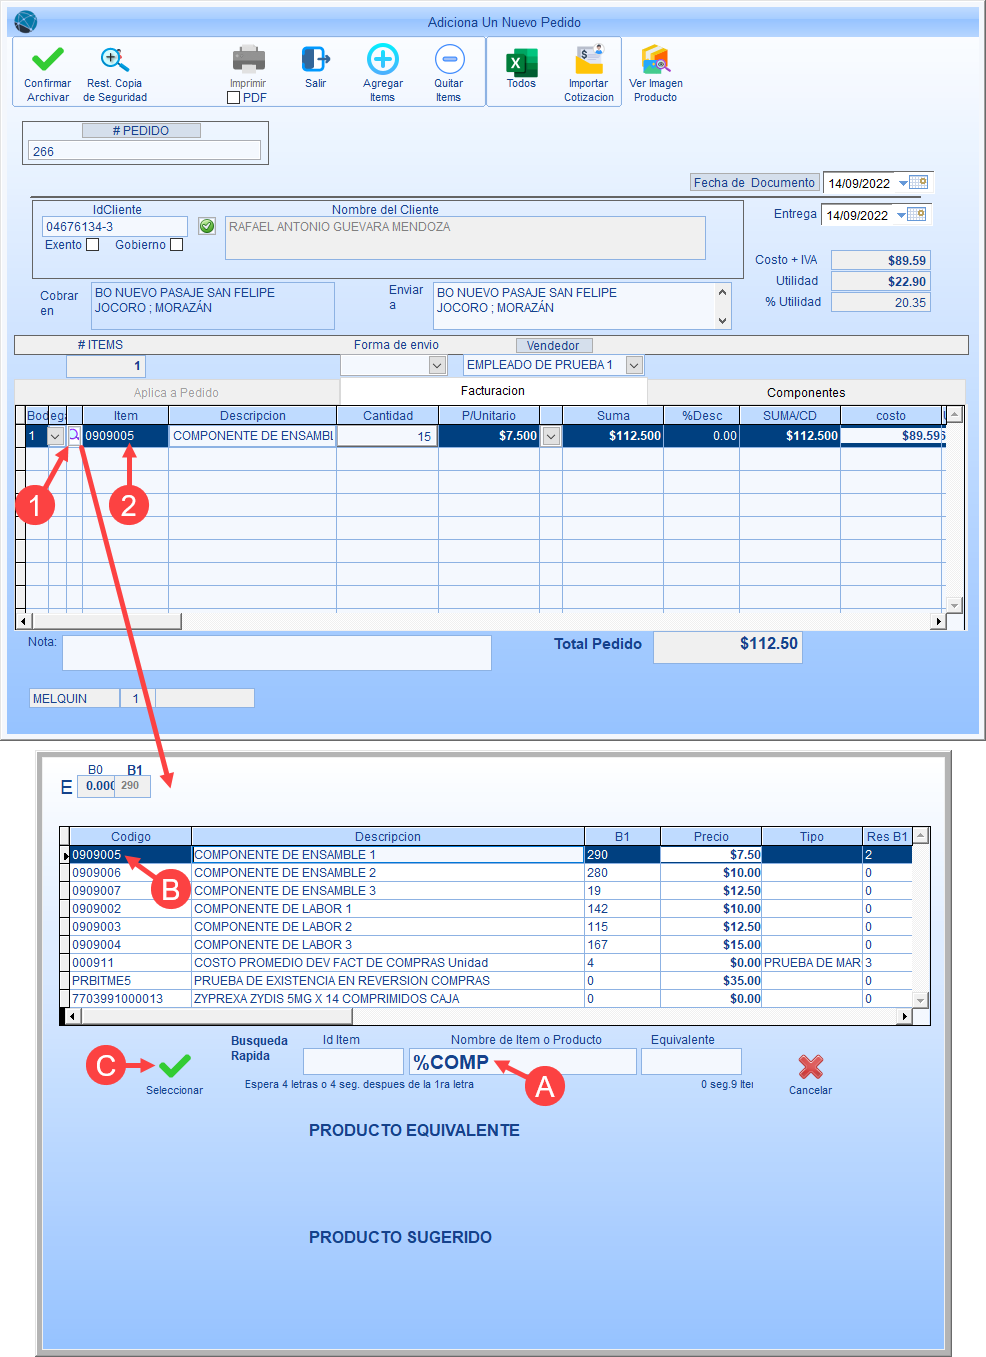
Task: Click the order grid horizontal scrollbar thumb
Action: pos(105,621)
